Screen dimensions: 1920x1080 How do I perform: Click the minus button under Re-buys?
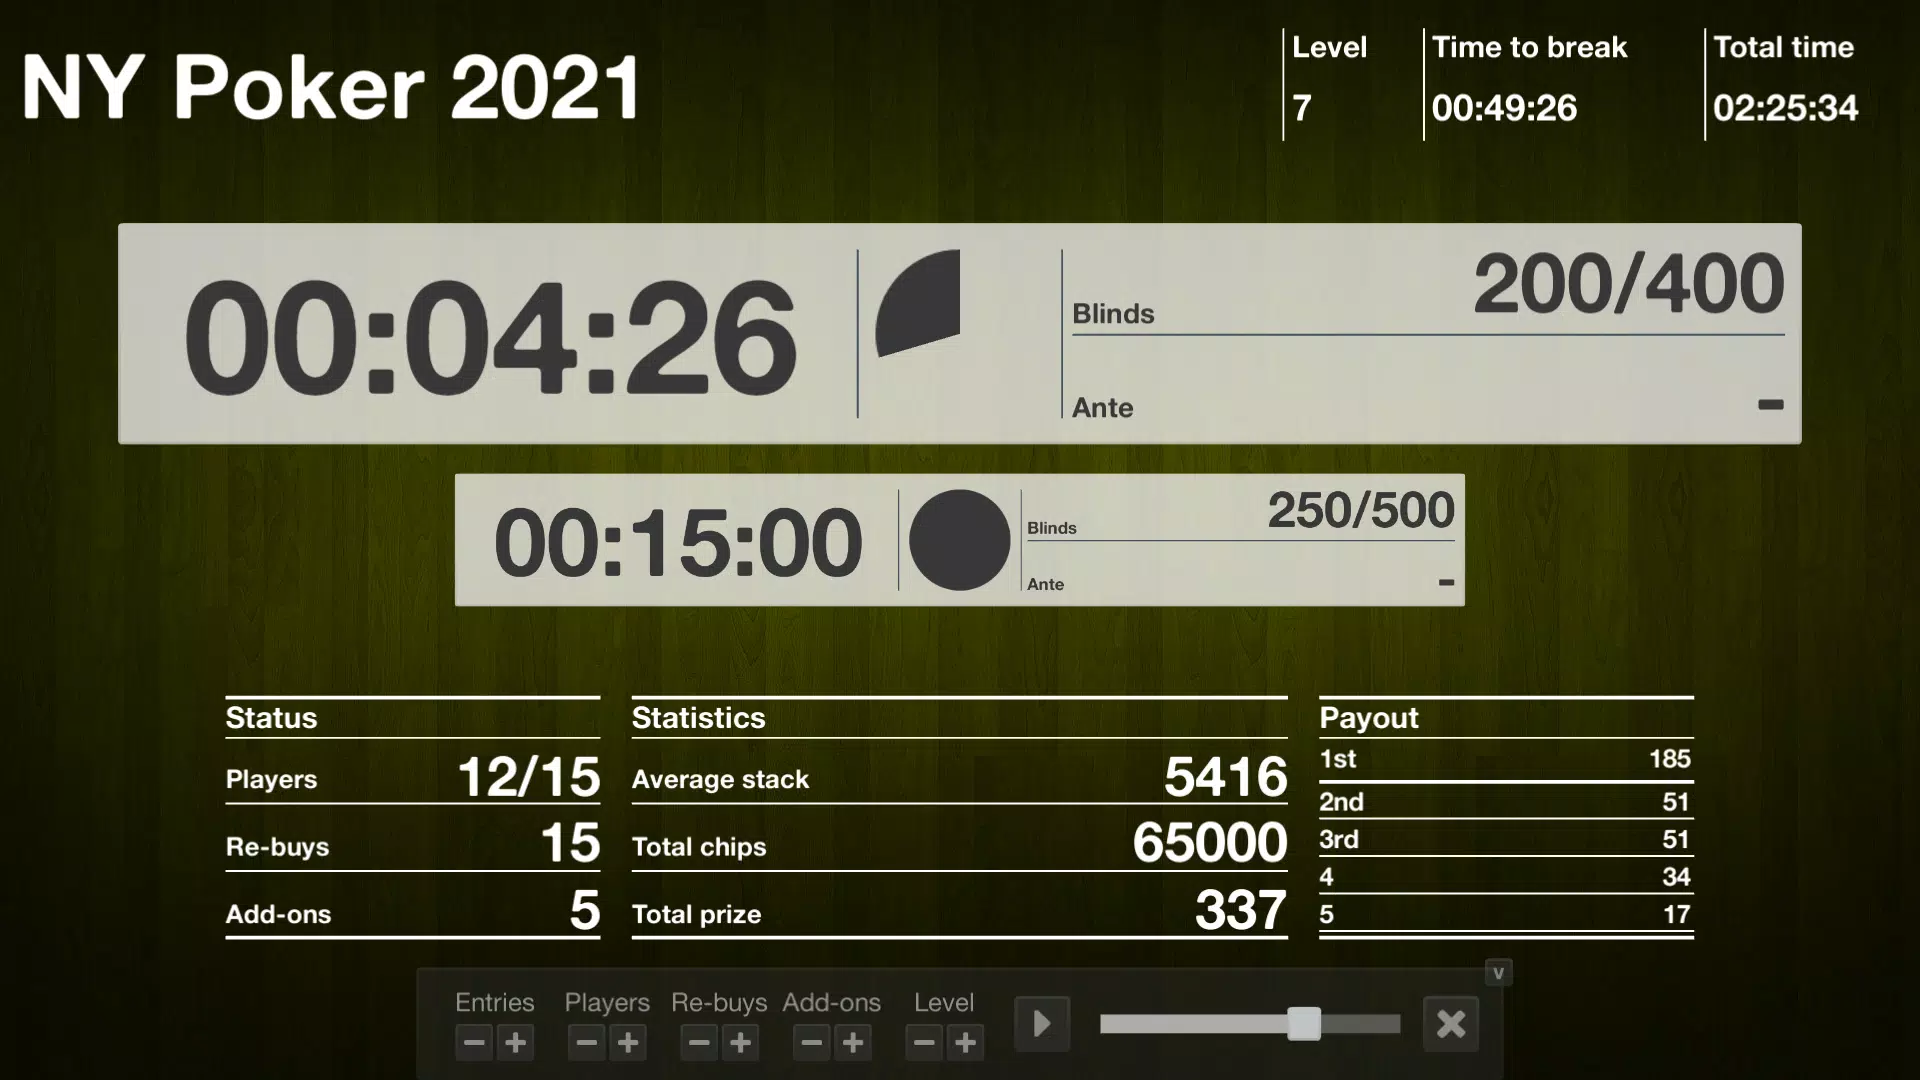(x=698, y=1043)
